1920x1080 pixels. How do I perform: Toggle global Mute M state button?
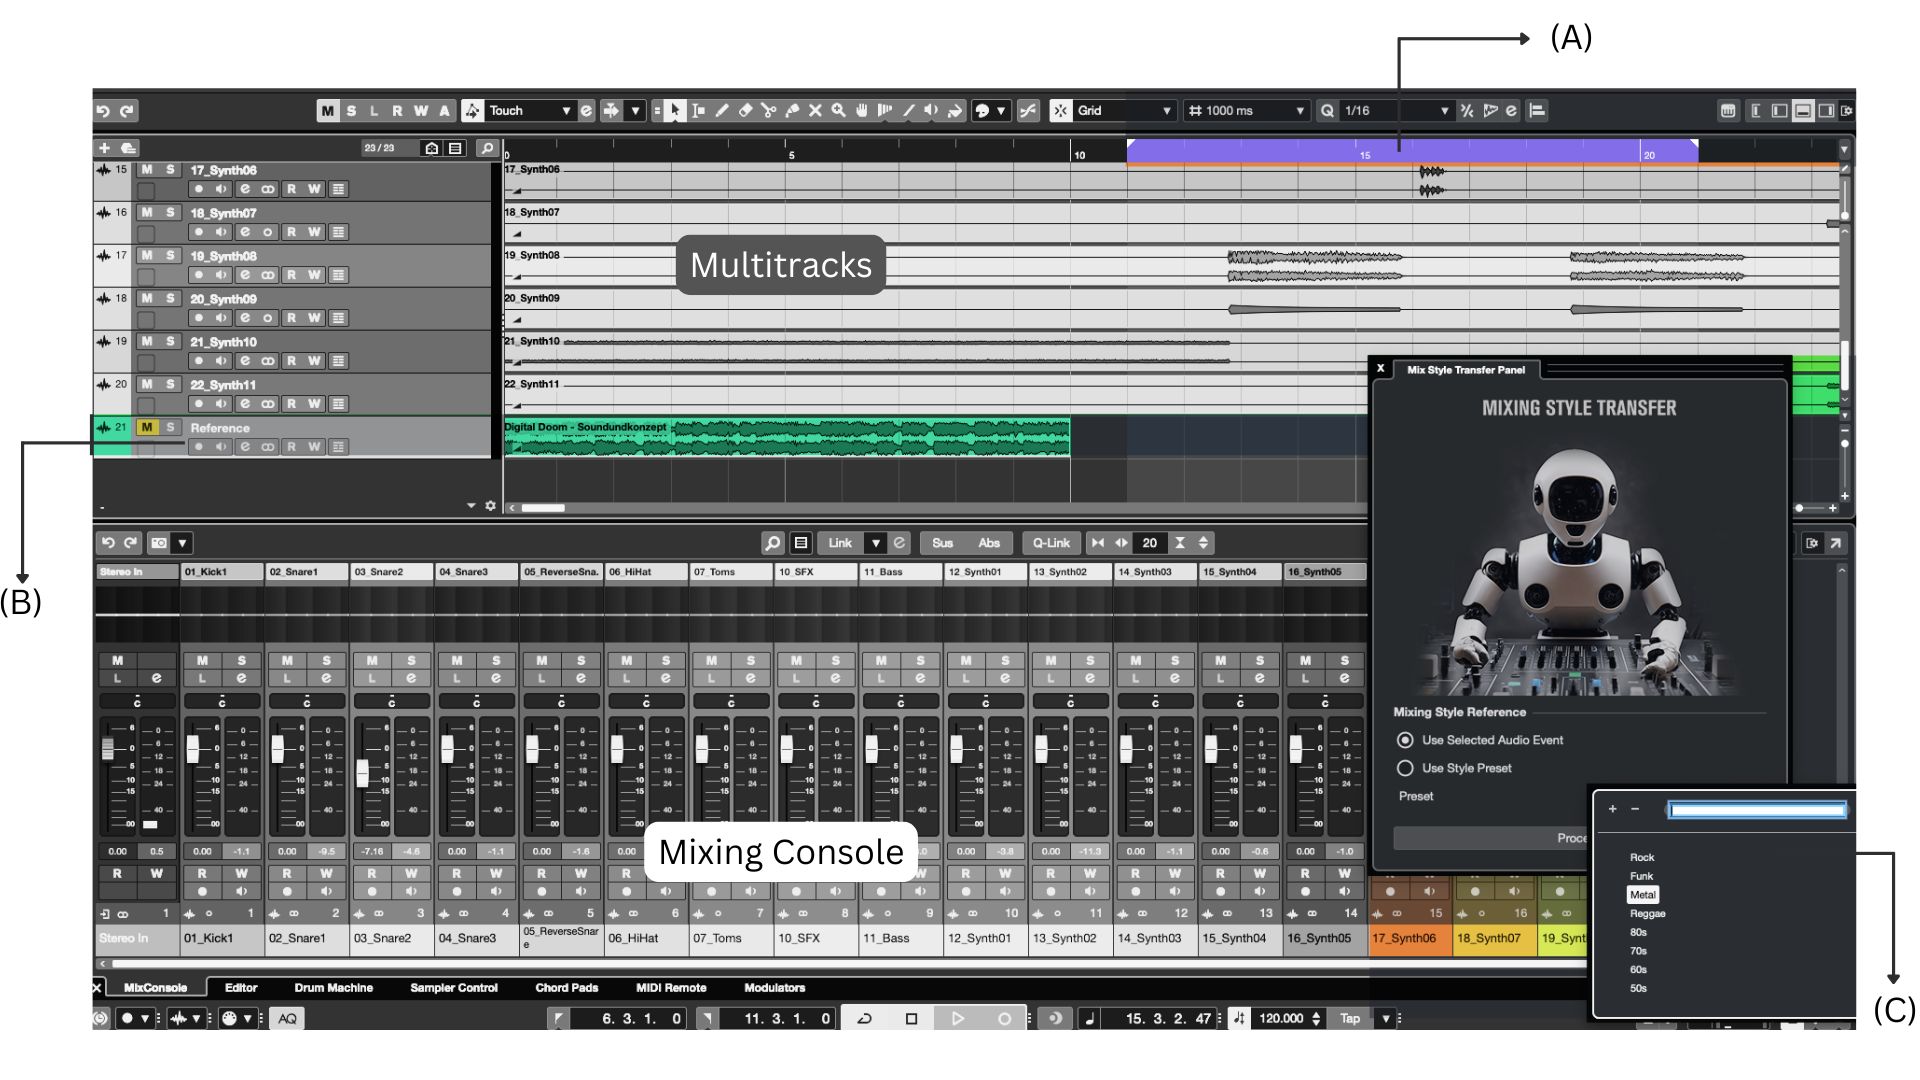tap(328, 111)
